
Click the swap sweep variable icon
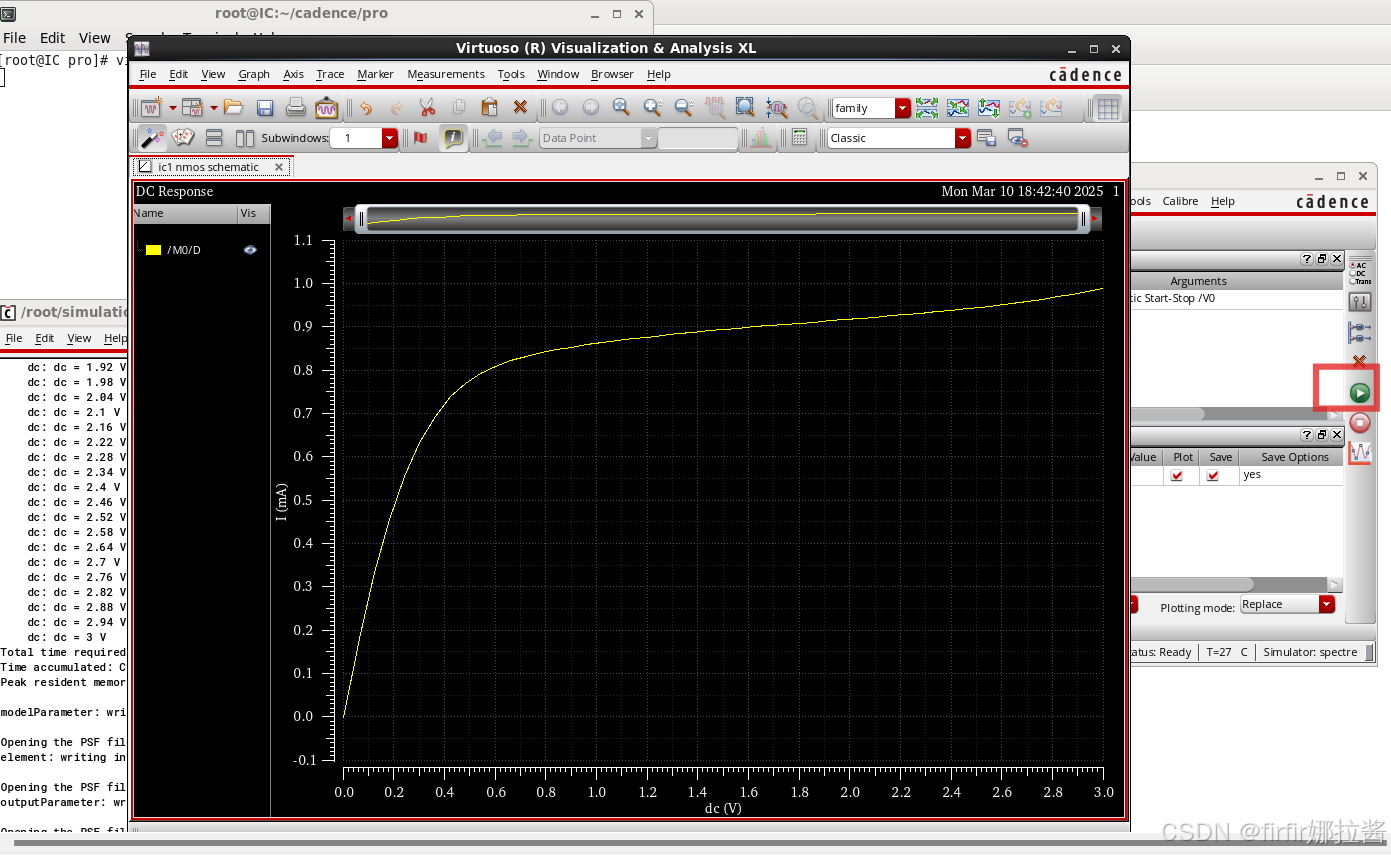tap(989, 108)
